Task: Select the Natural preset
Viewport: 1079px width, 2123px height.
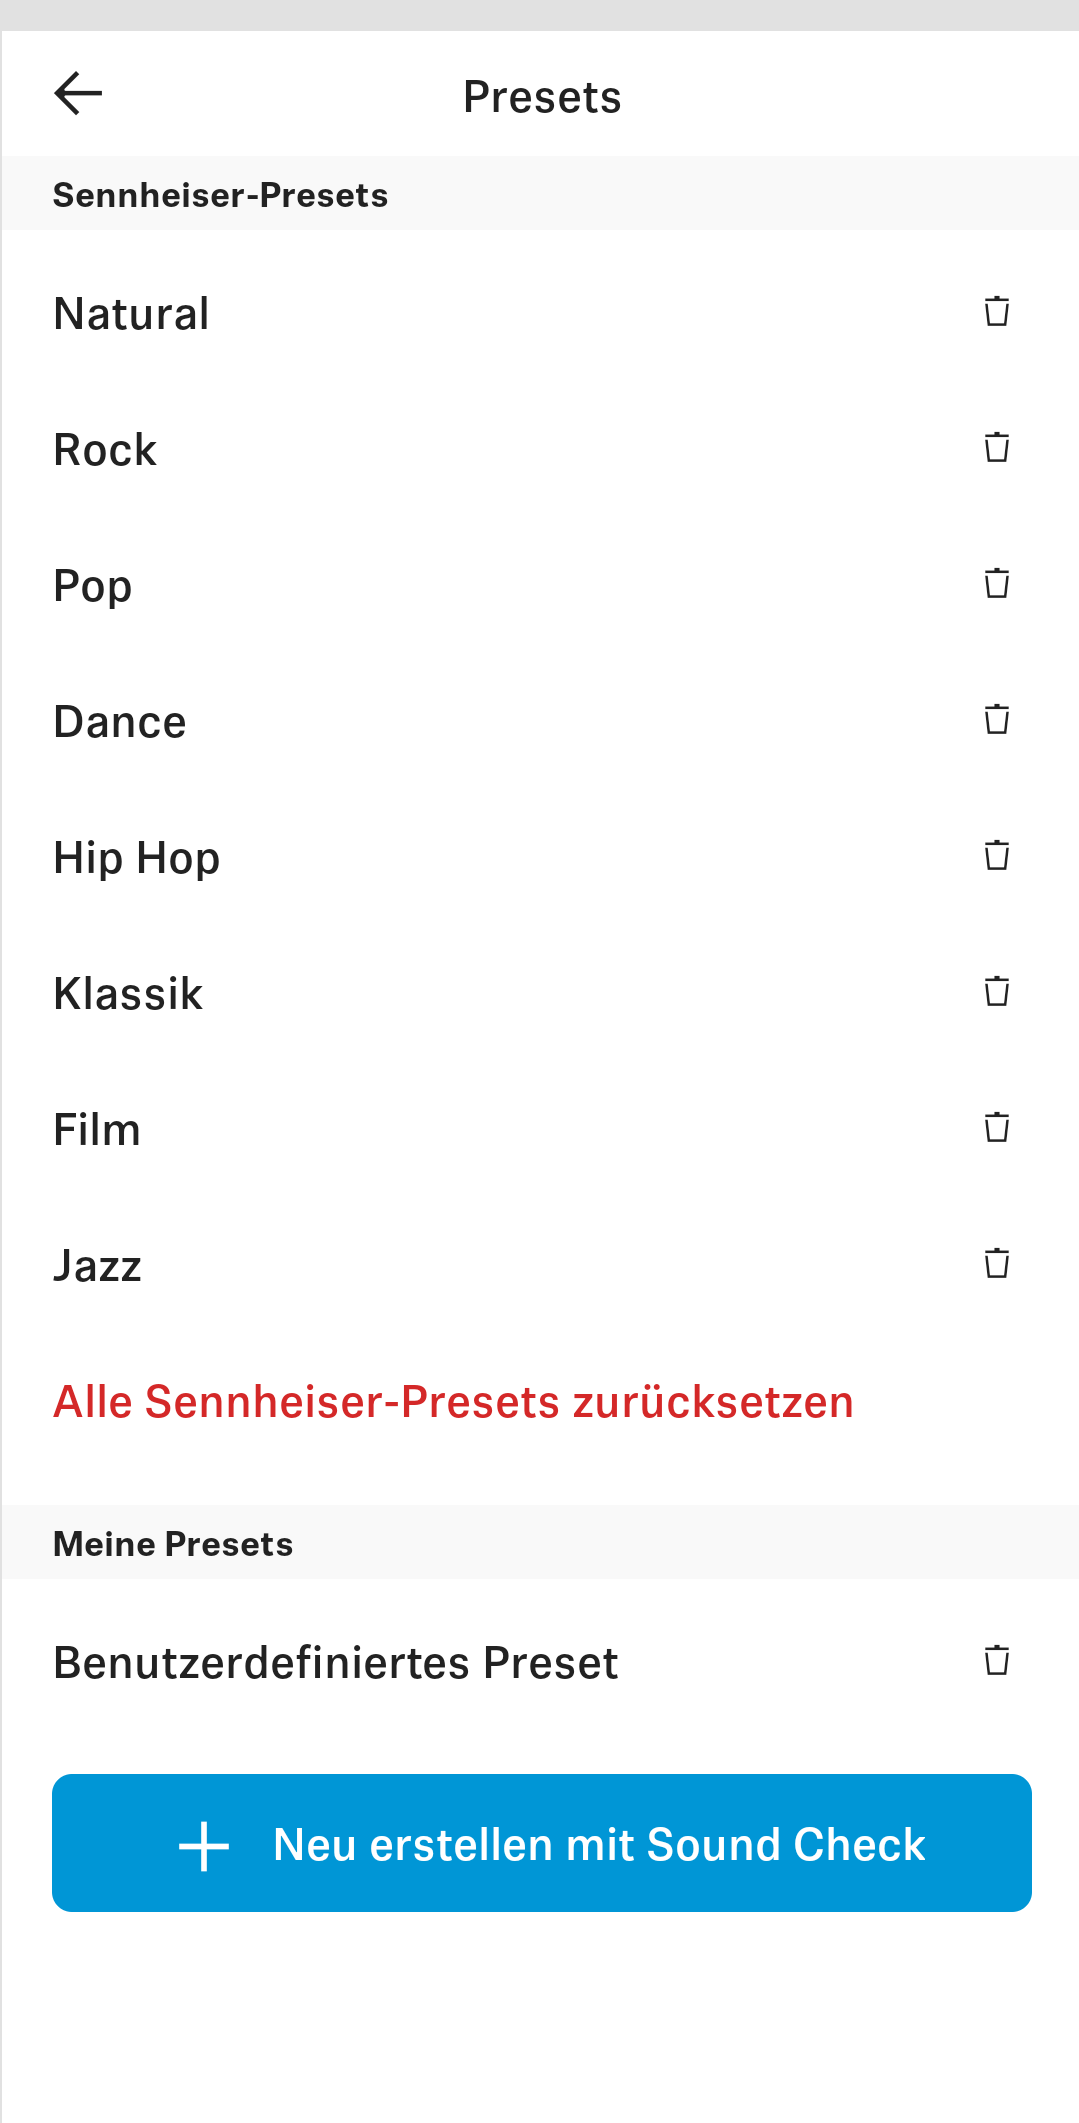Action: (x=132, y=314)
